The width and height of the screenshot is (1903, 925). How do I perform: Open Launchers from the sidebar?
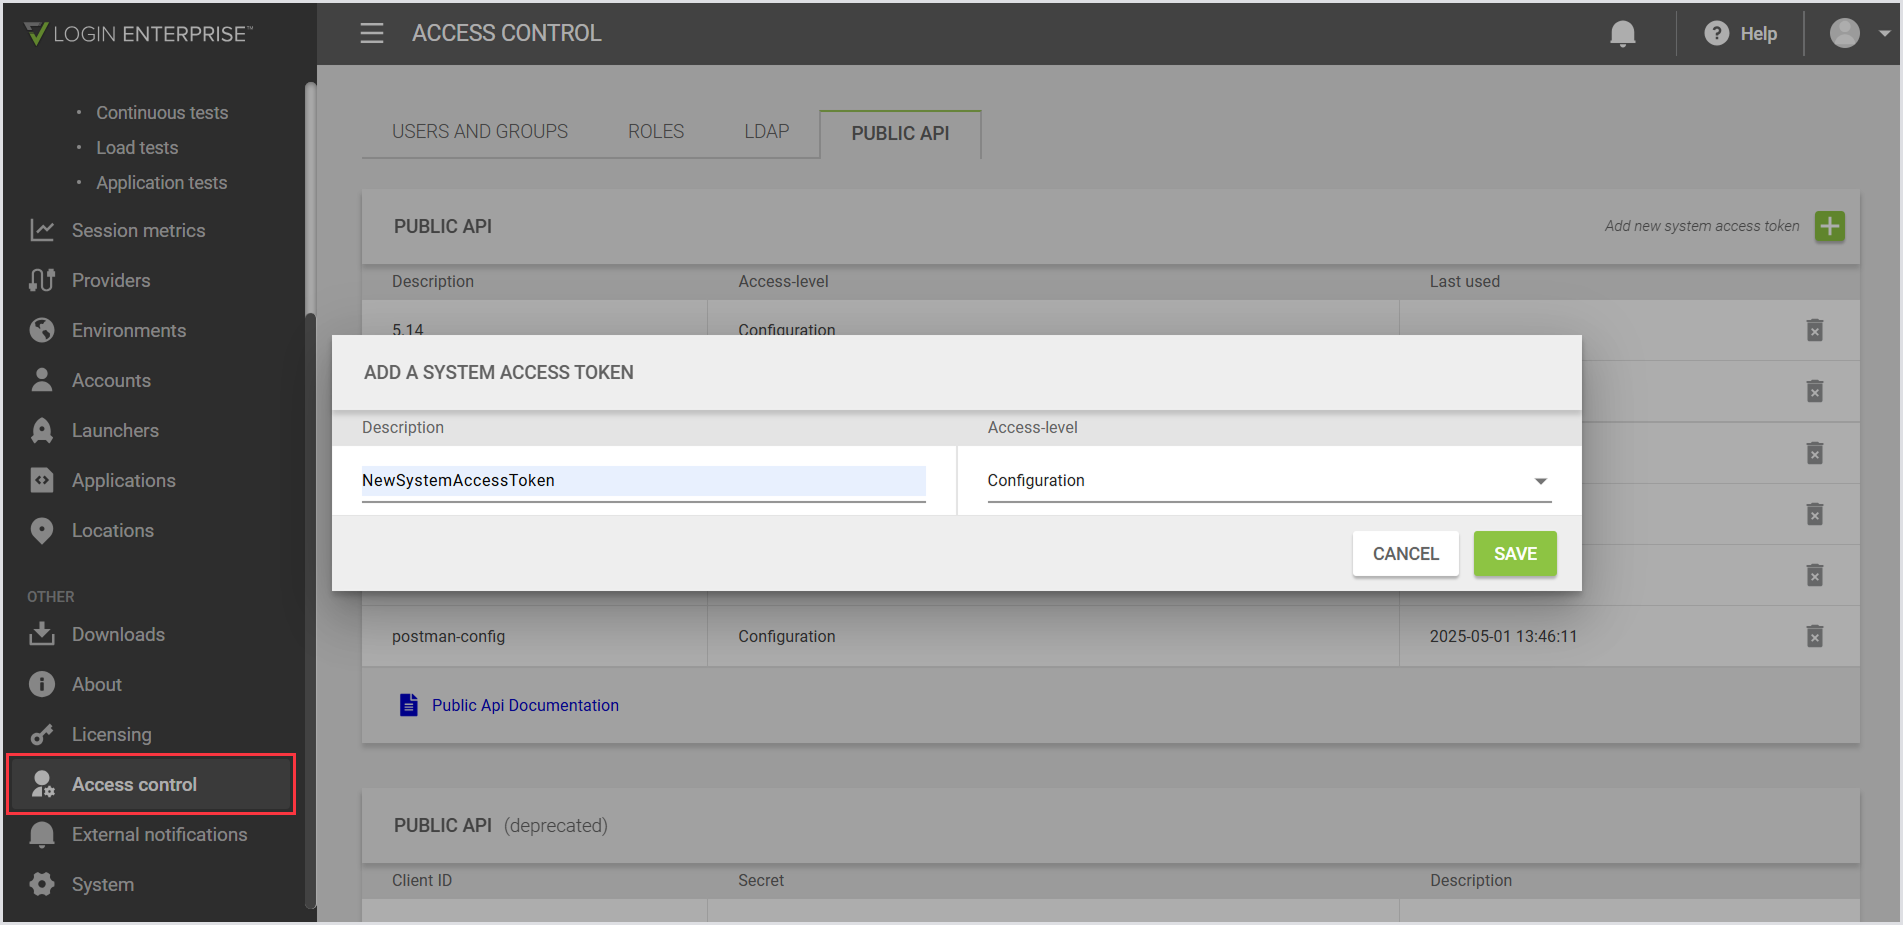tap(115, 430)
